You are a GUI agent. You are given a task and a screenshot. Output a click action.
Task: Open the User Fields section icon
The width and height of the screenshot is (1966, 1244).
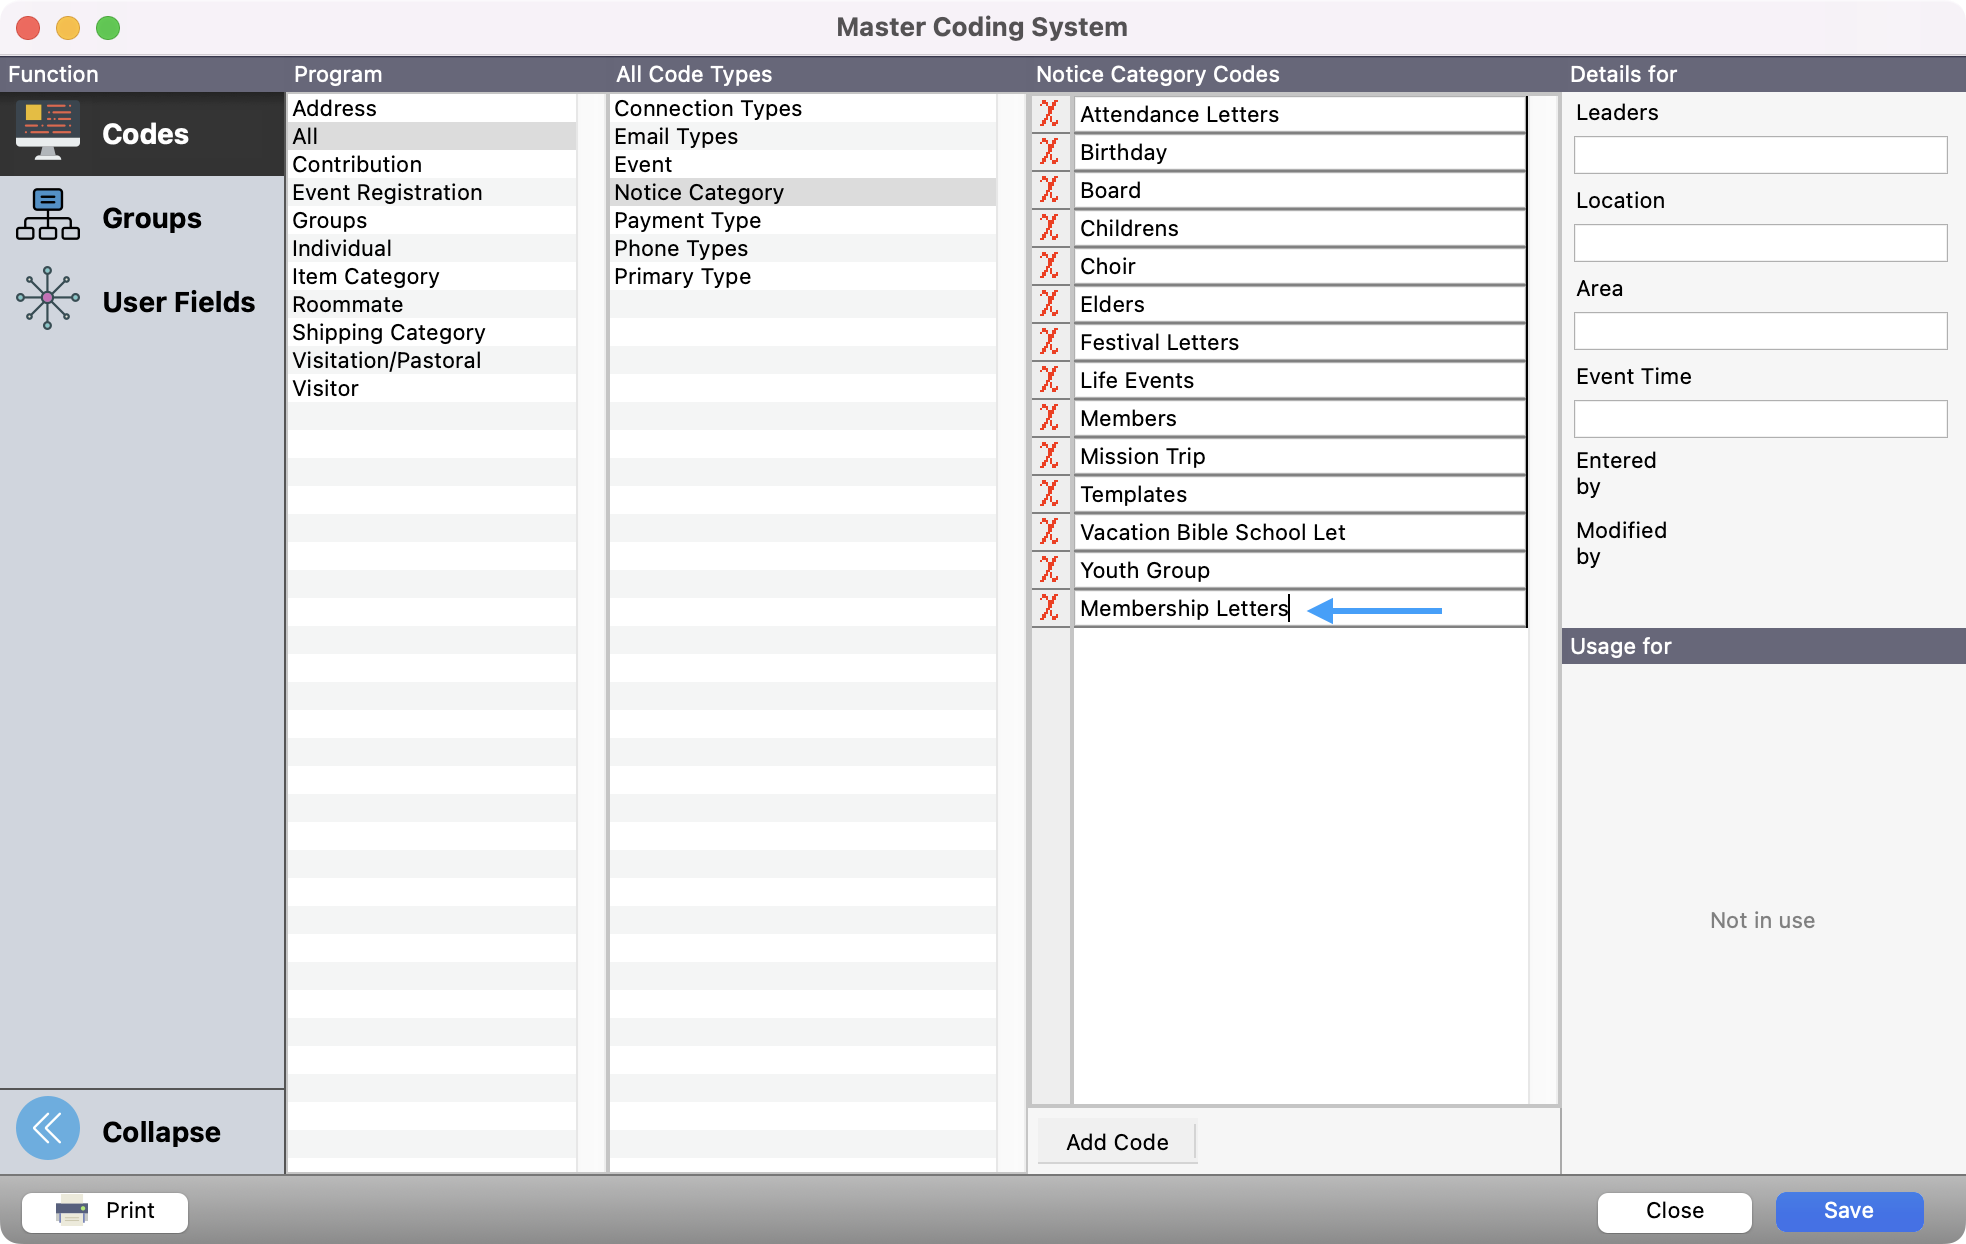coord(48,298)
